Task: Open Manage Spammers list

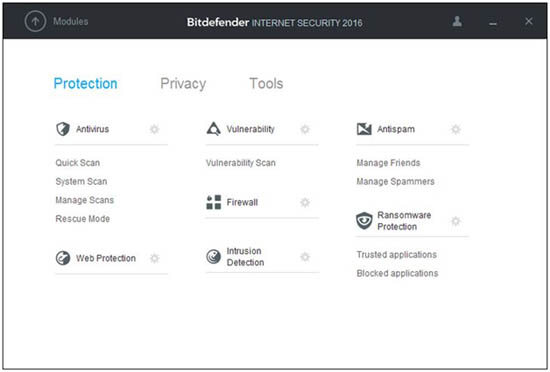Action: point(395,182)
